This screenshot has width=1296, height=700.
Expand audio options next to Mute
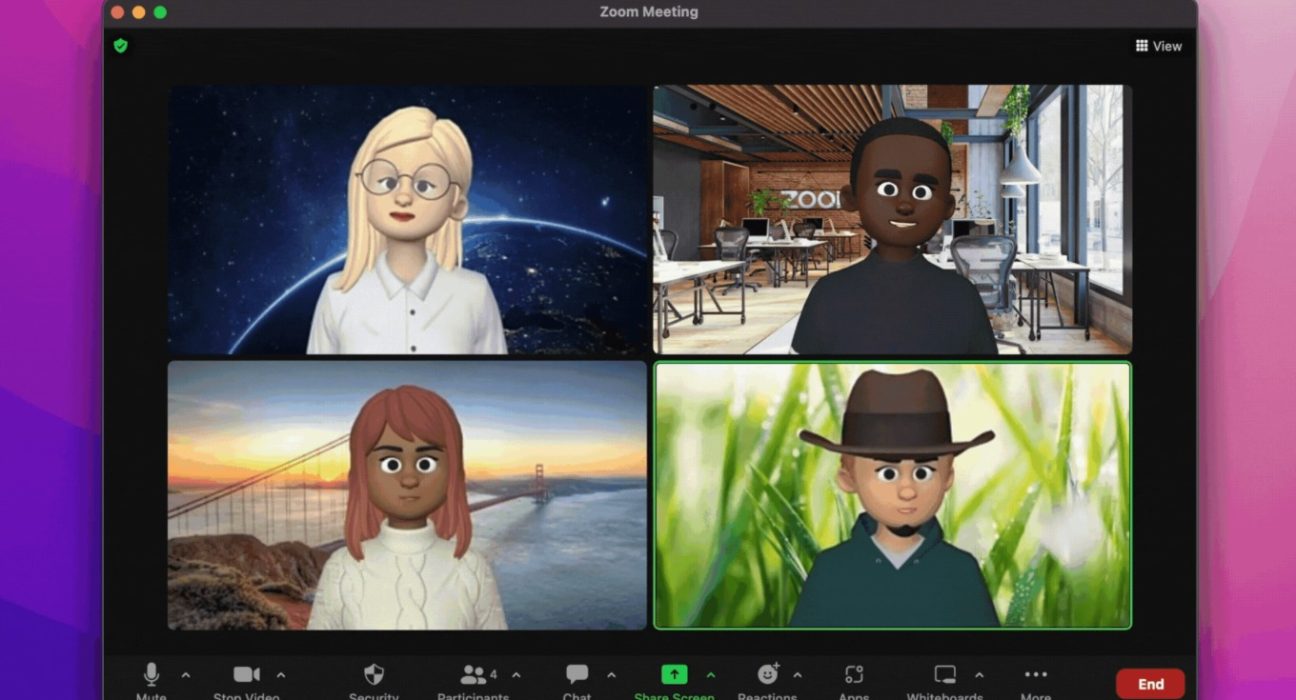coord(185,675)
